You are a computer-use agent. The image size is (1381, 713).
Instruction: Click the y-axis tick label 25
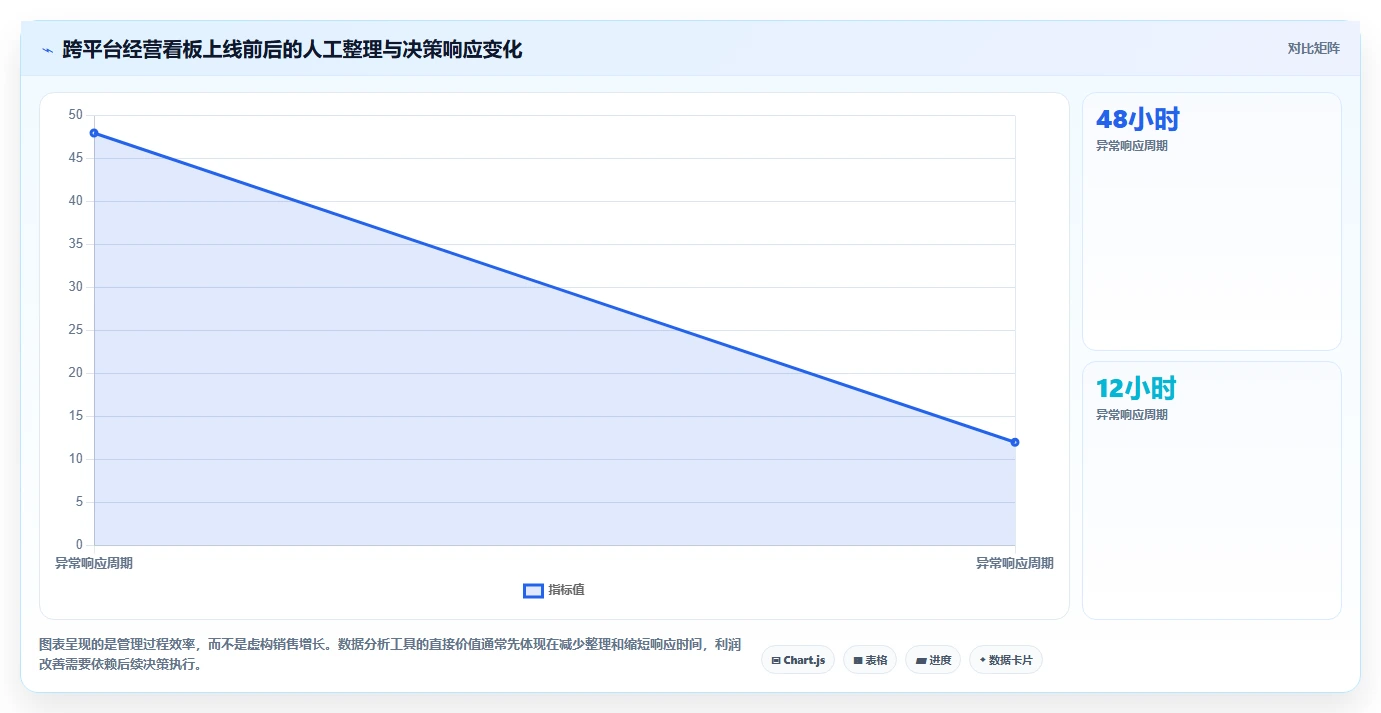76,330
